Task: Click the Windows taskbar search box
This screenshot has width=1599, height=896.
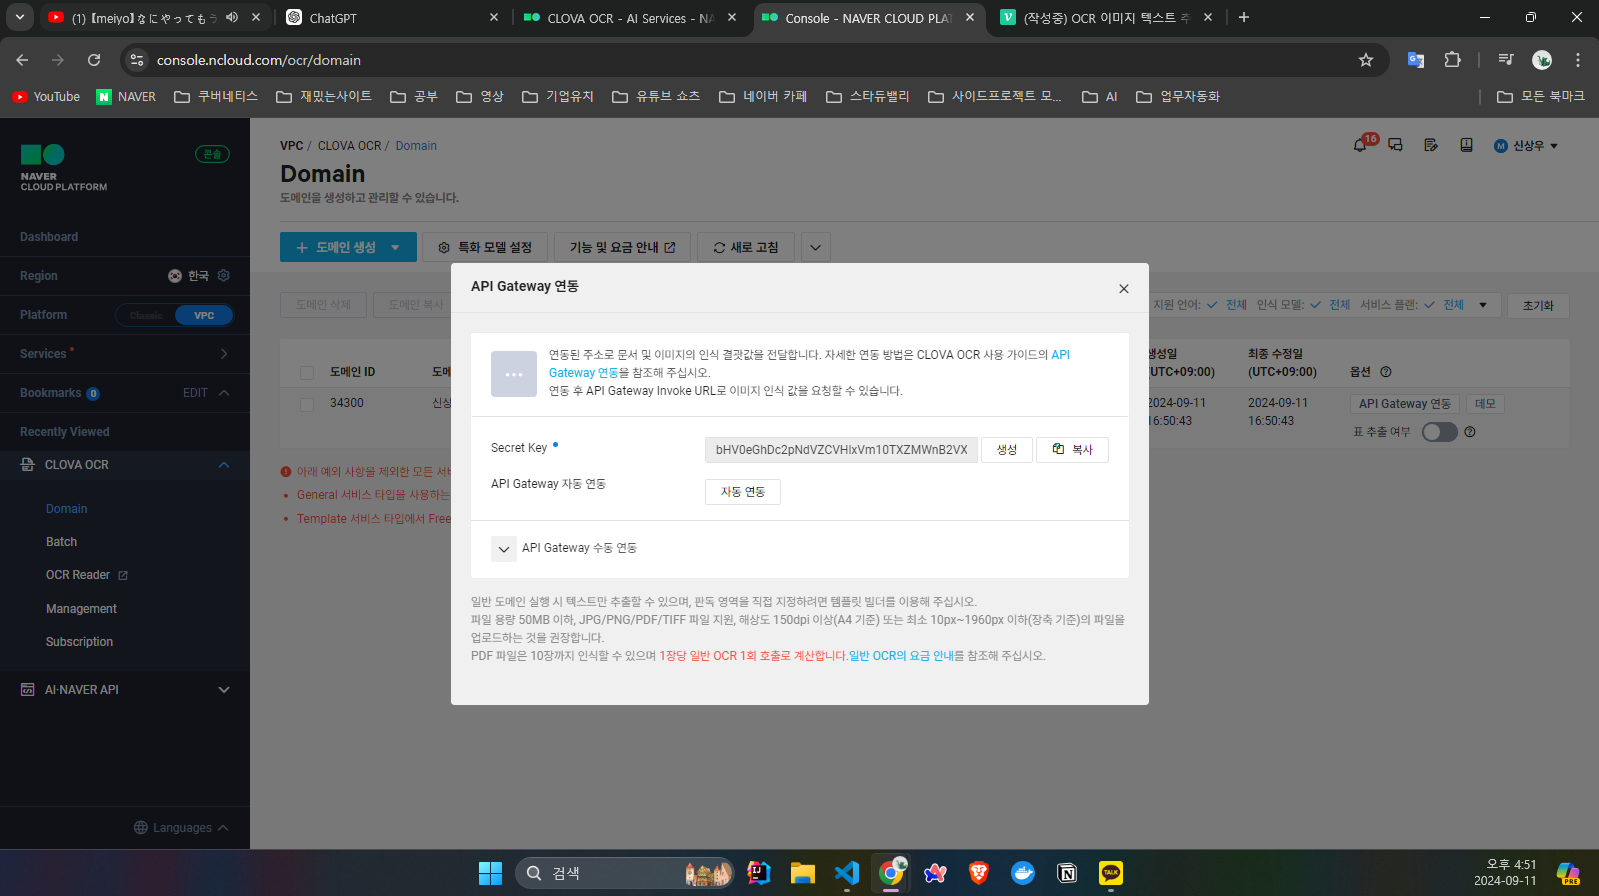Action: (x=626, y=873)
